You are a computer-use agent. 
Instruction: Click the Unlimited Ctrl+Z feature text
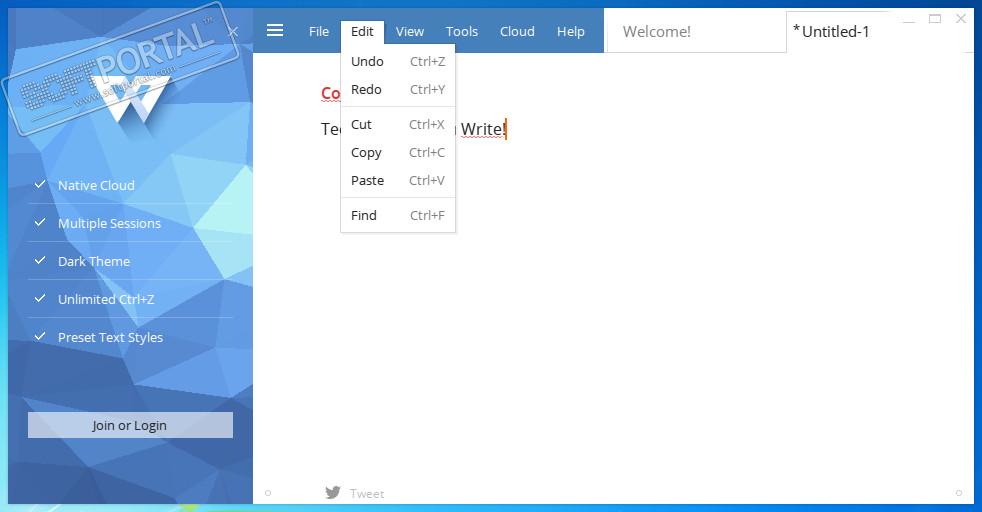106,299
